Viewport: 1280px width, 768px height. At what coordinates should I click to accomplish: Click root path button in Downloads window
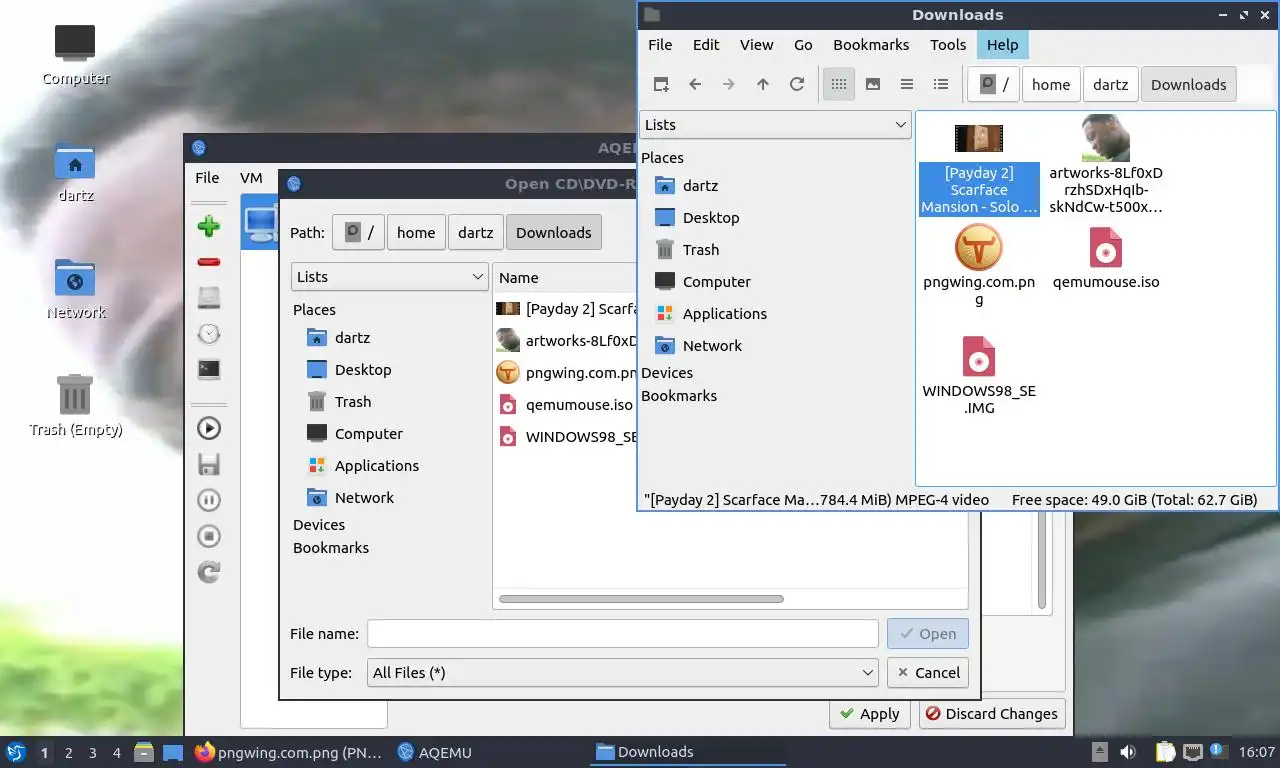[x=994, y=85]
